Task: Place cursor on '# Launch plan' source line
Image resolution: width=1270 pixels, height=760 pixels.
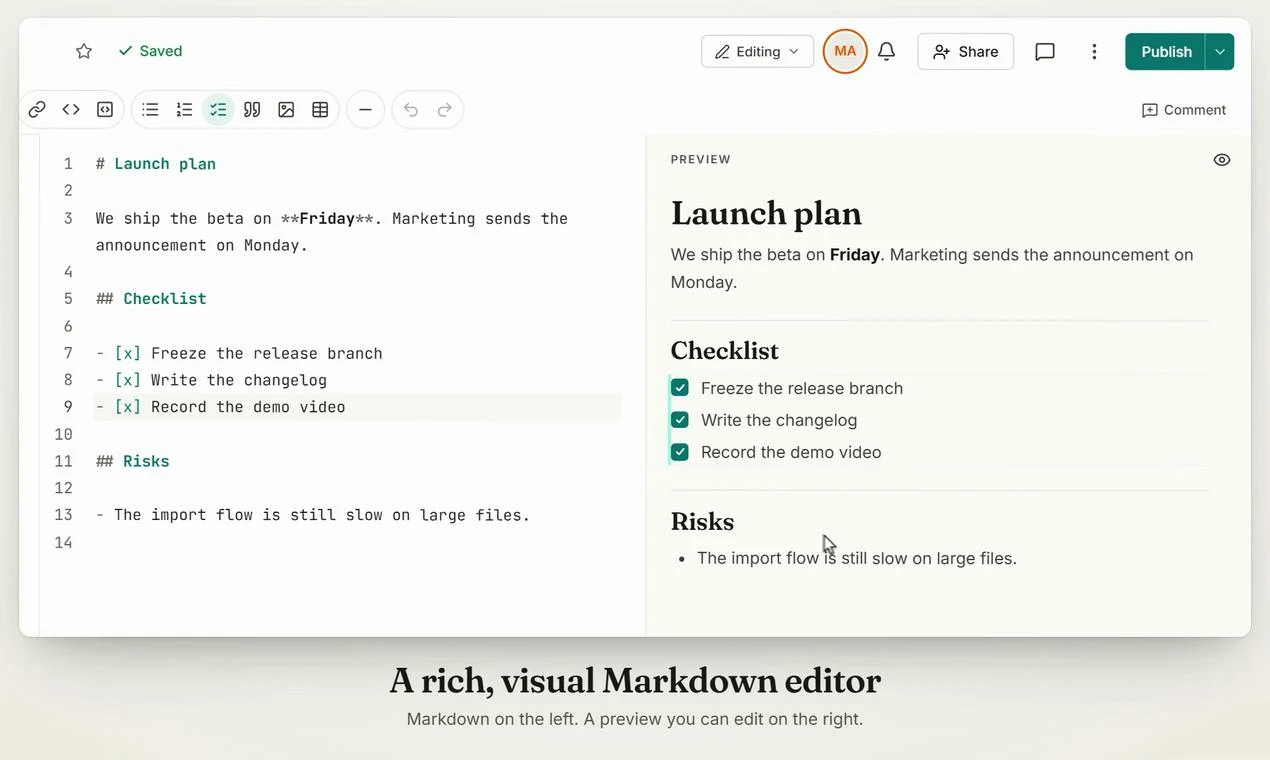Action: pyautogui.click(x=156, y=164)
